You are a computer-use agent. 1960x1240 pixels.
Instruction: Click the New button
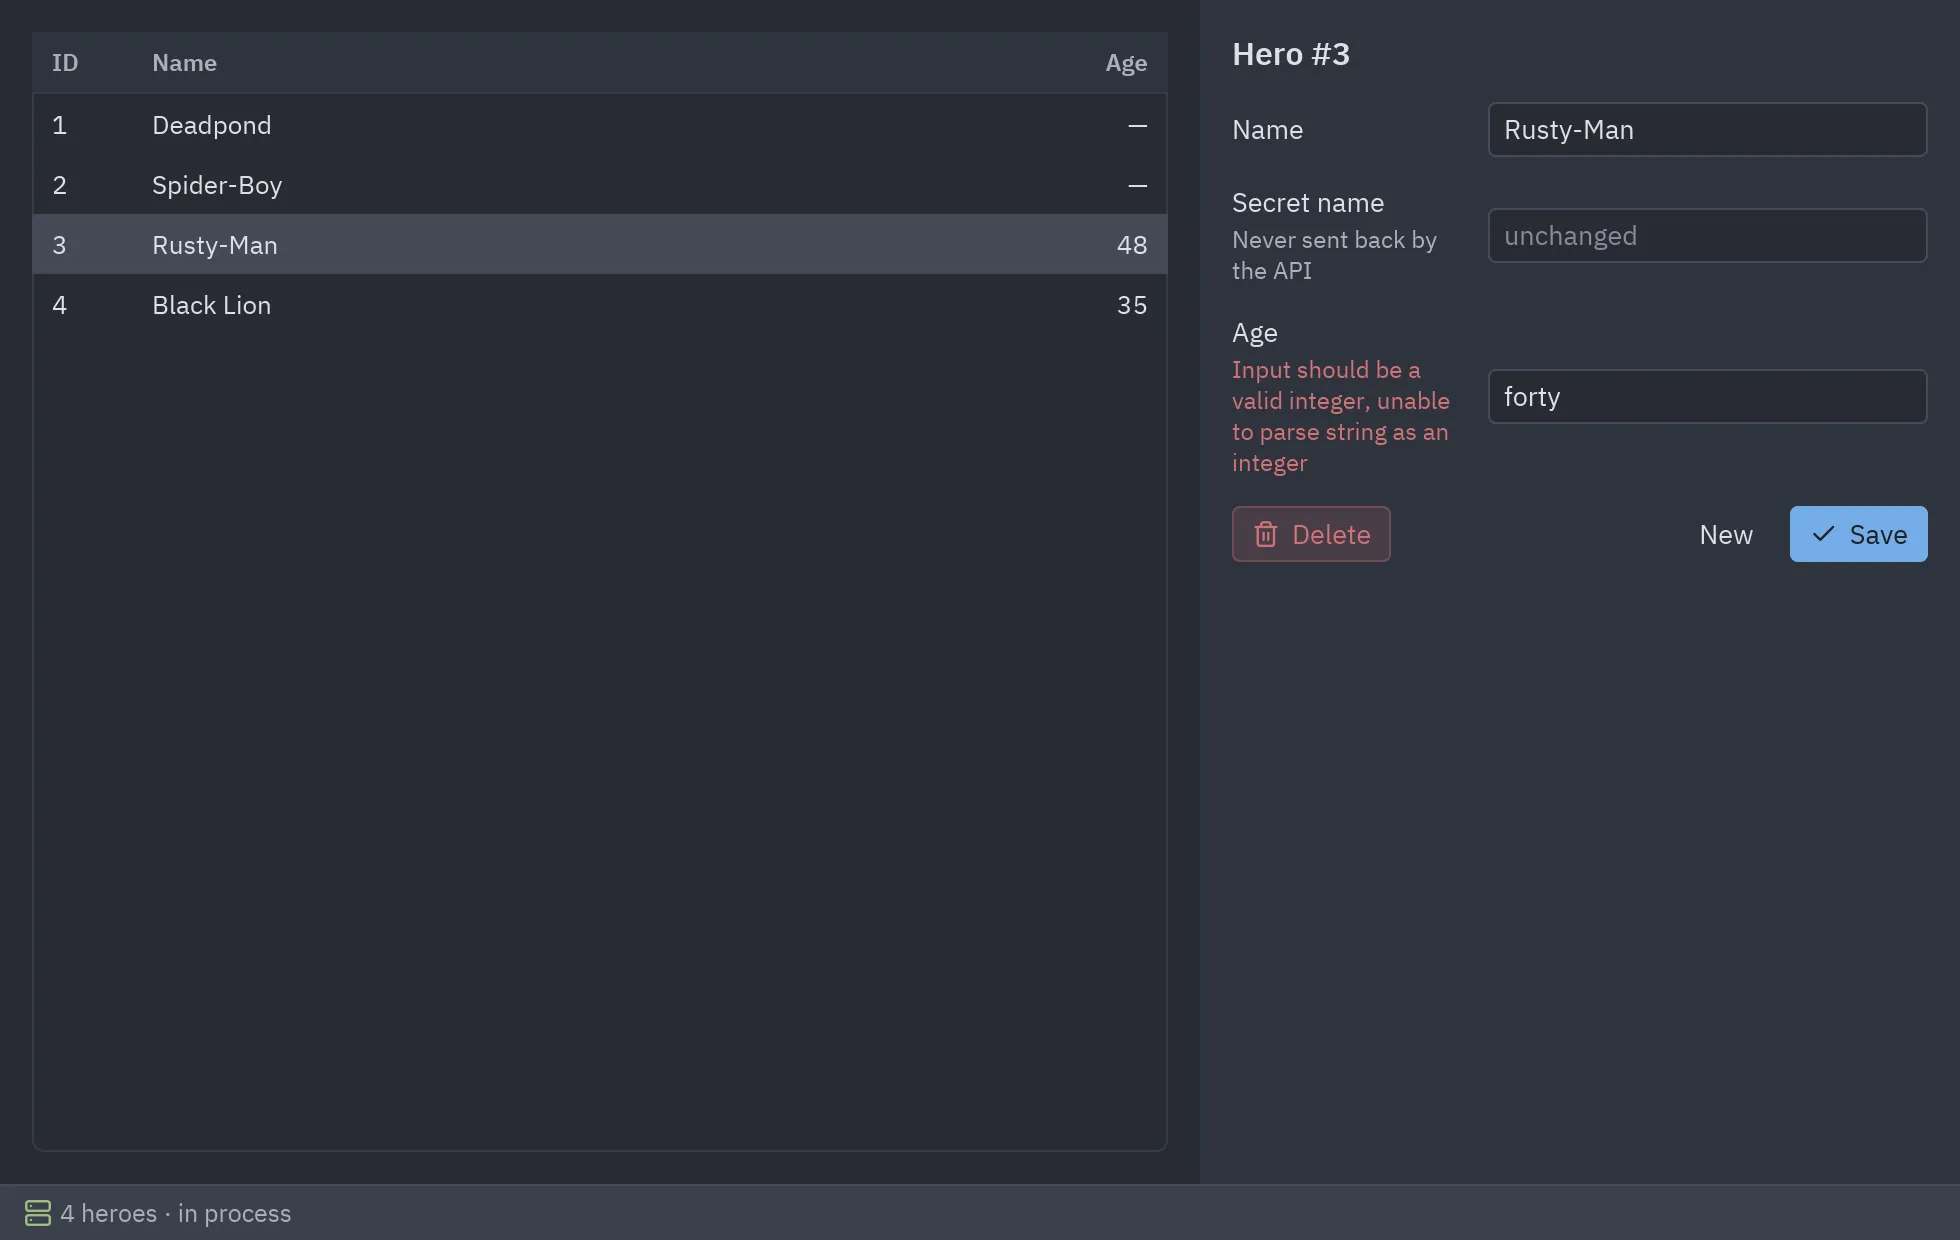pyautogui.click(x=1726, y=534)
